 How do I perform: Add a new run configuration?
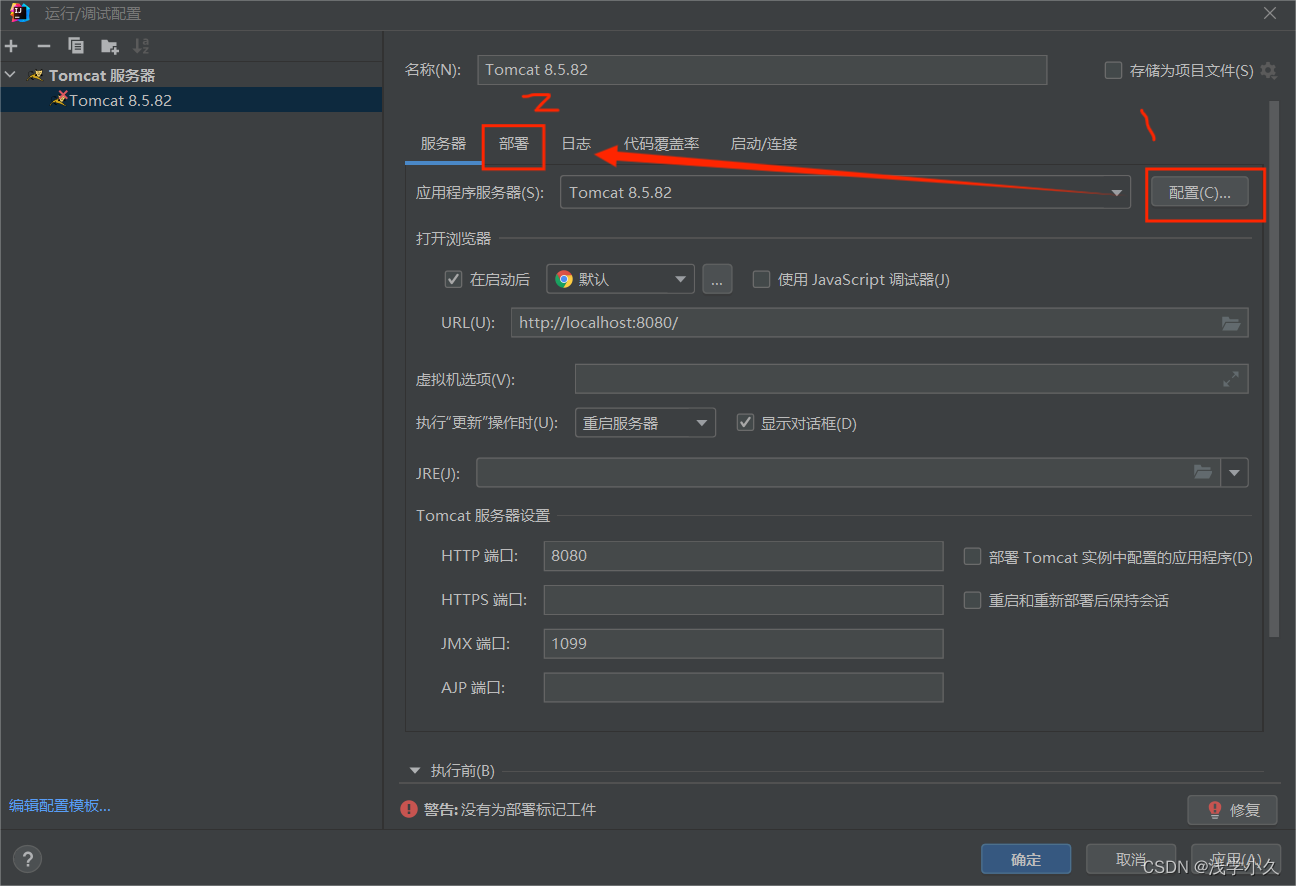pos(12,46)
